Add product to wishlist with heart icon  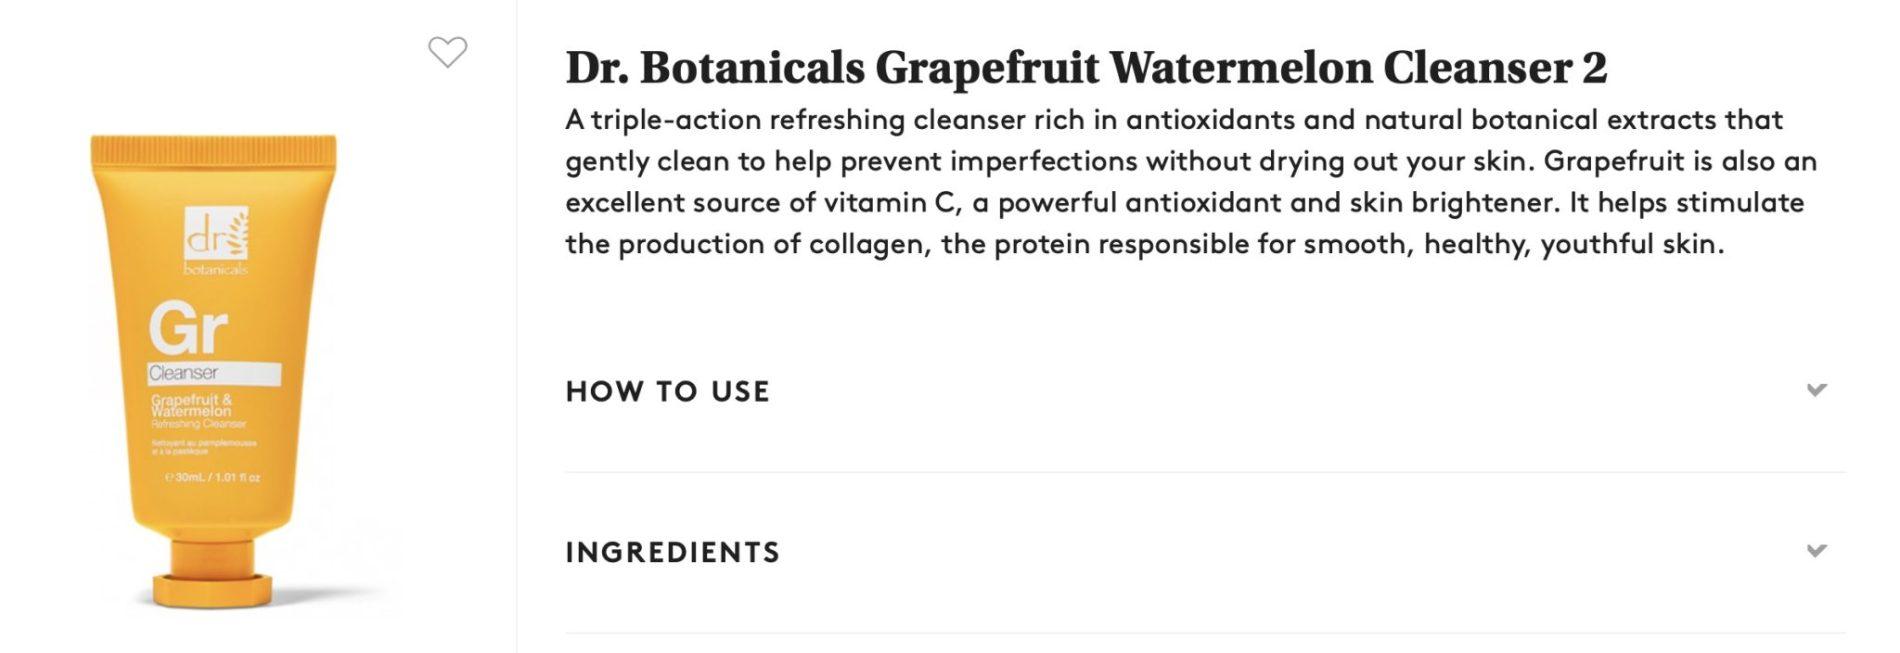click(x=447, y=52)
